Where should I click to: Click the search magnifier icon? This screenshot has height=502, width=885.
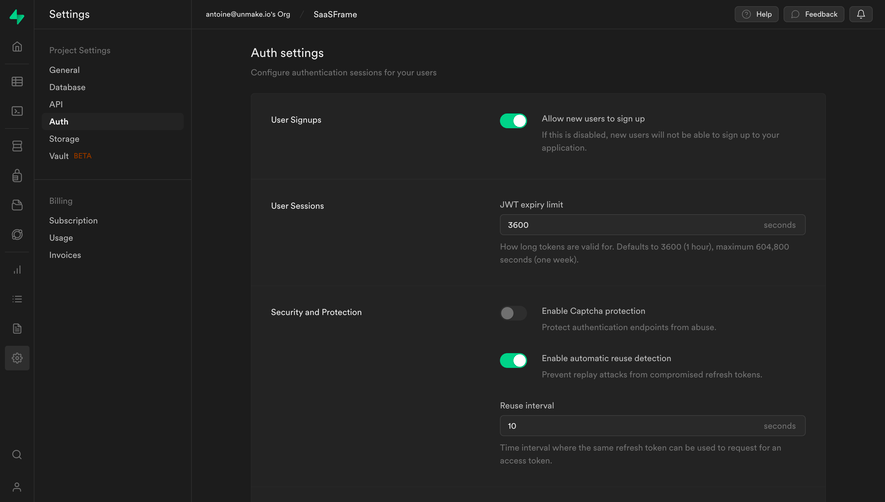point(17,455)
